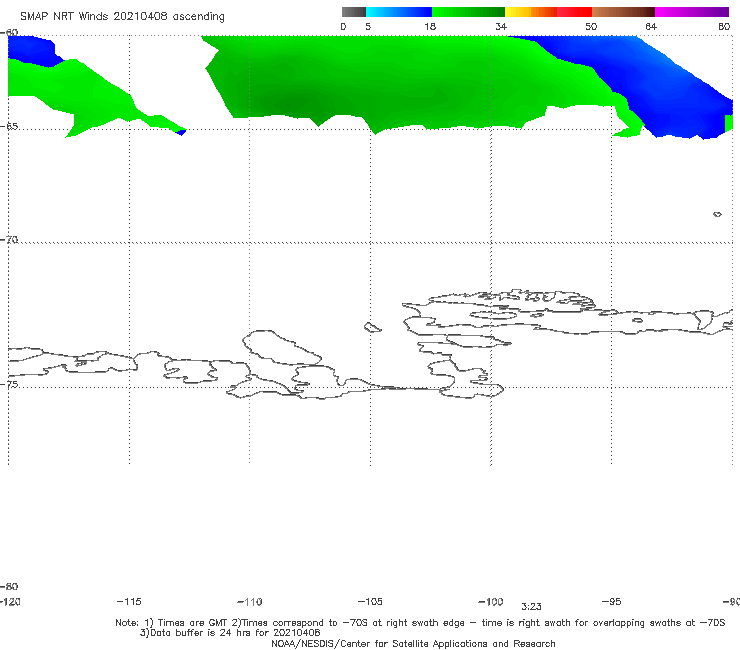The image size is (740, 650).
Task: Click the swath time label '3:23'
Action: point(531,607)
